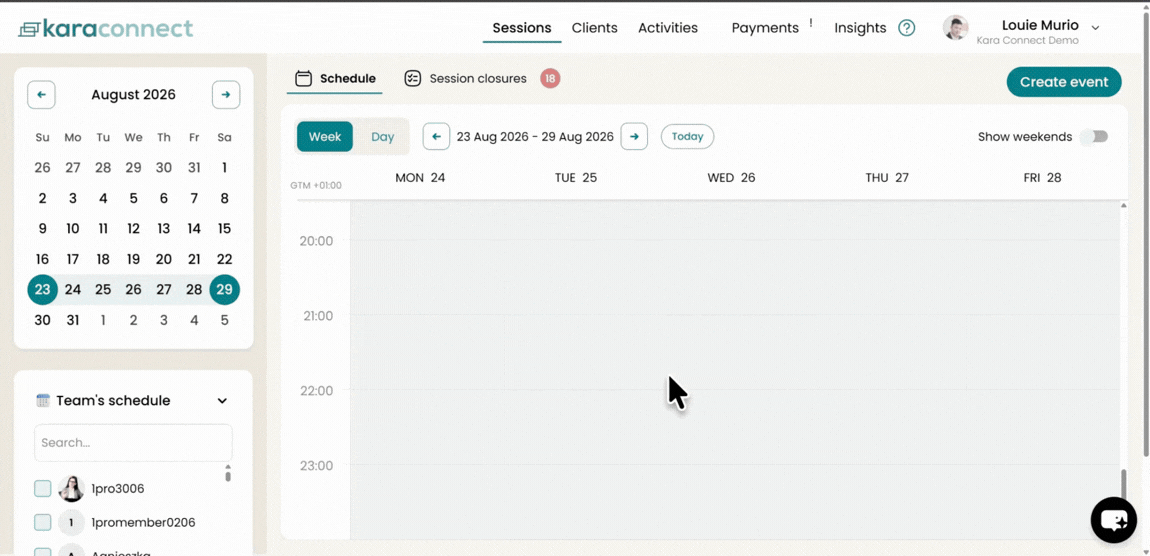Click the 23 Aug 2026 - 29 Aug 2026 range
Viewport: 1150px width, 556px height.
pyautogui.click(x=535, y=136)
